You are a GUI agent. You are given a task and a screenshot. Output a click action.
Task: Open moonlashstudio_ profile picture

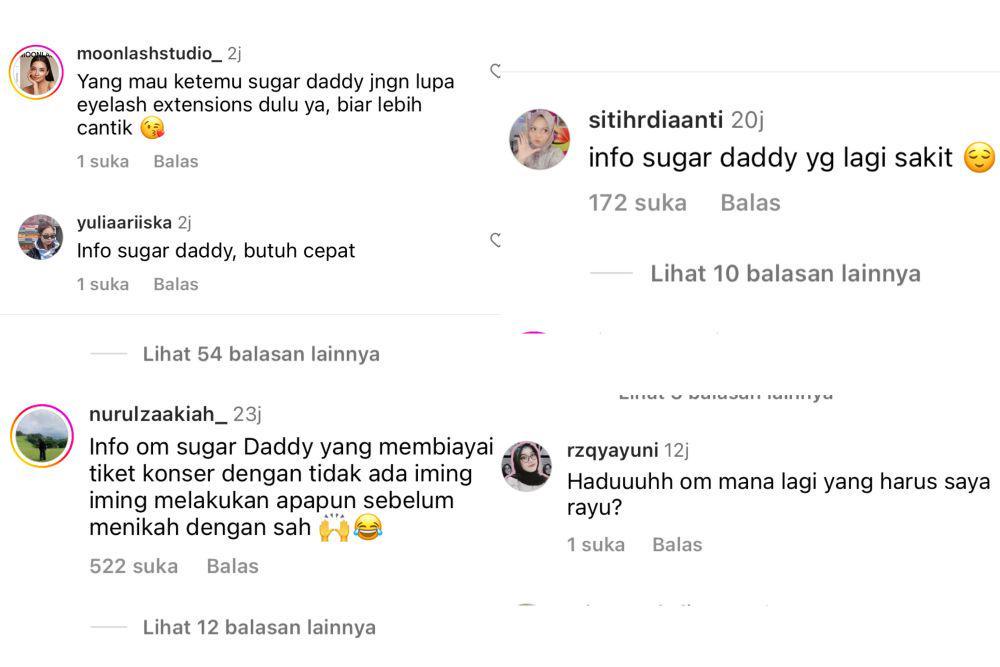click(x=36, y=72)
